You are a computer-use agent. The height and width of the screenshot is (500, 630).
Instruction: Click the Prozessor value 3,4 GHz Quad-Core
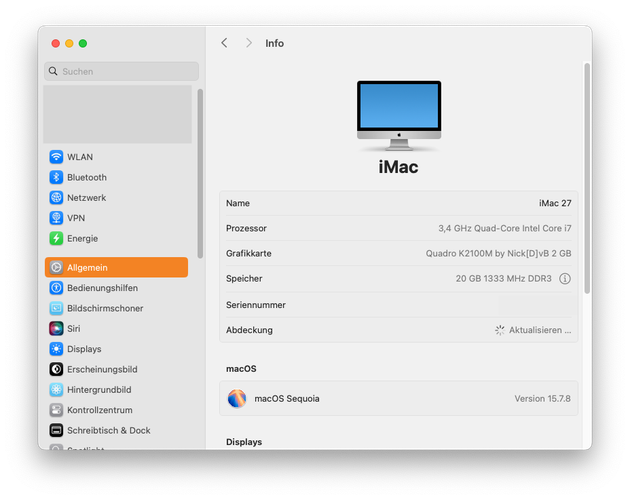click(505, 228)
